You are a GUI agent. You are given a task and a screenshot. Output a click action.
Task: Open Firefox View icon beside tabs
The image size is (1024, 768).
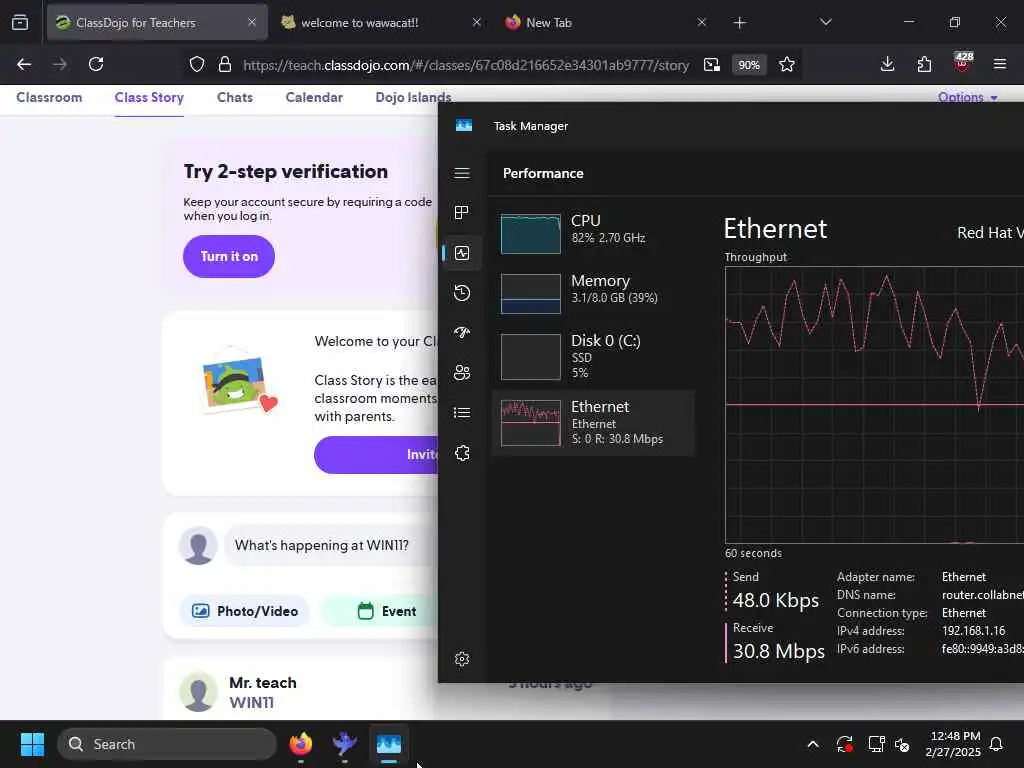pos(20,22)
